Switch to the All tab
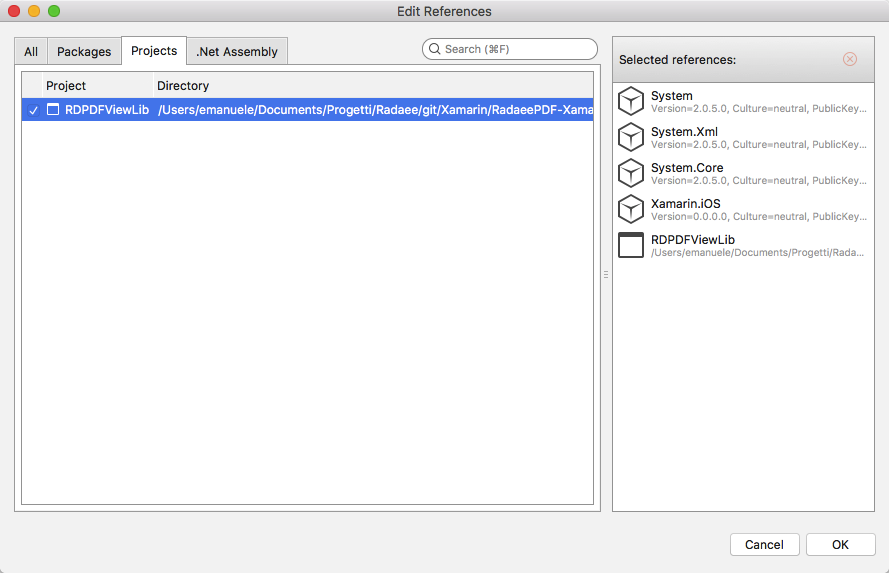The height and width of the screenshot is (573, 889). point(31,51)
